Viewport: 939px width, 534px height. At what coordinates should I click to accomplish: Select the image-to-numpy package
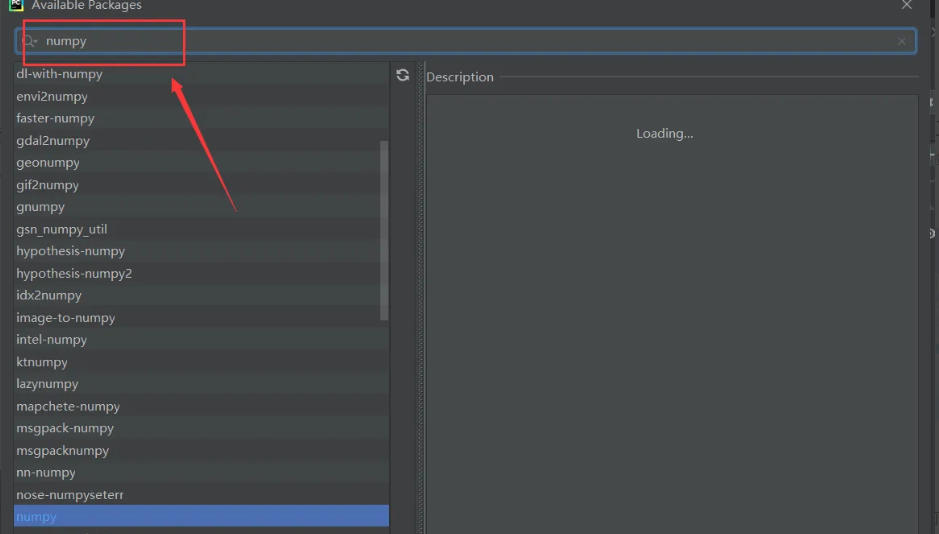[x=201, y=318]
